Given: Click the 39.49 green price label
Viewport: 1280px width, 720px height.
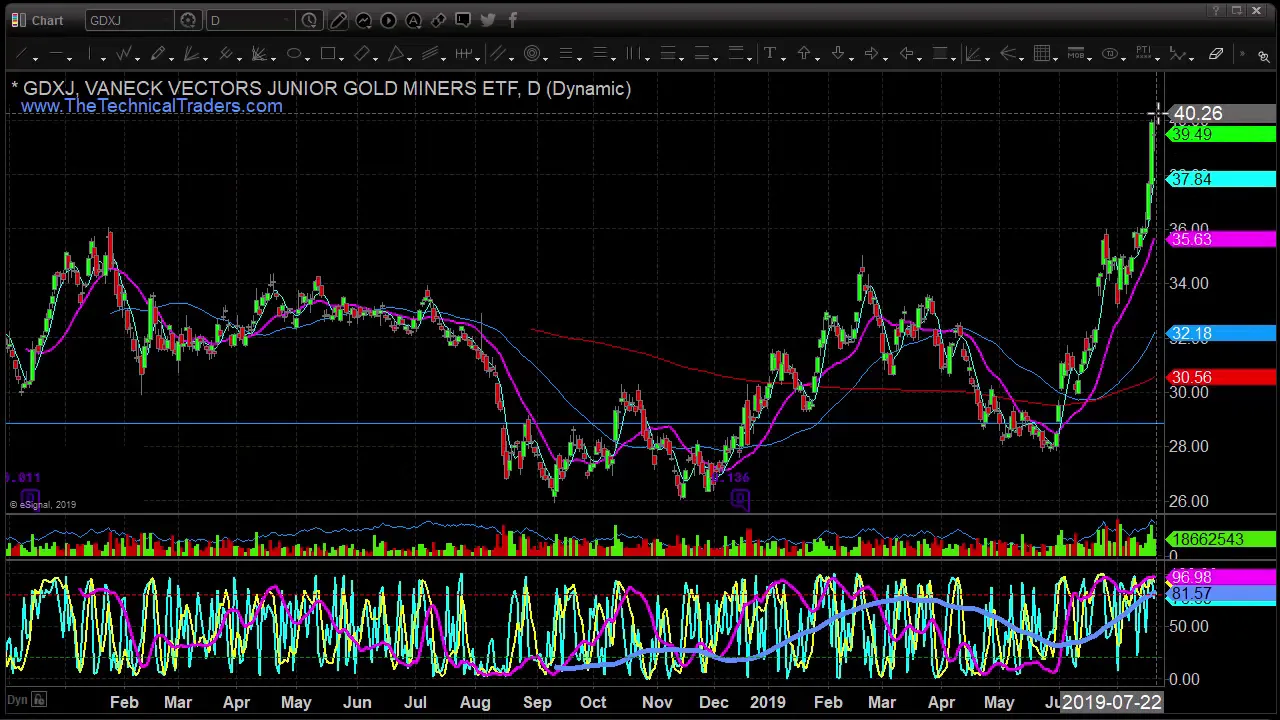Looking at the screenshot, I should click(x=1221, y=134).
